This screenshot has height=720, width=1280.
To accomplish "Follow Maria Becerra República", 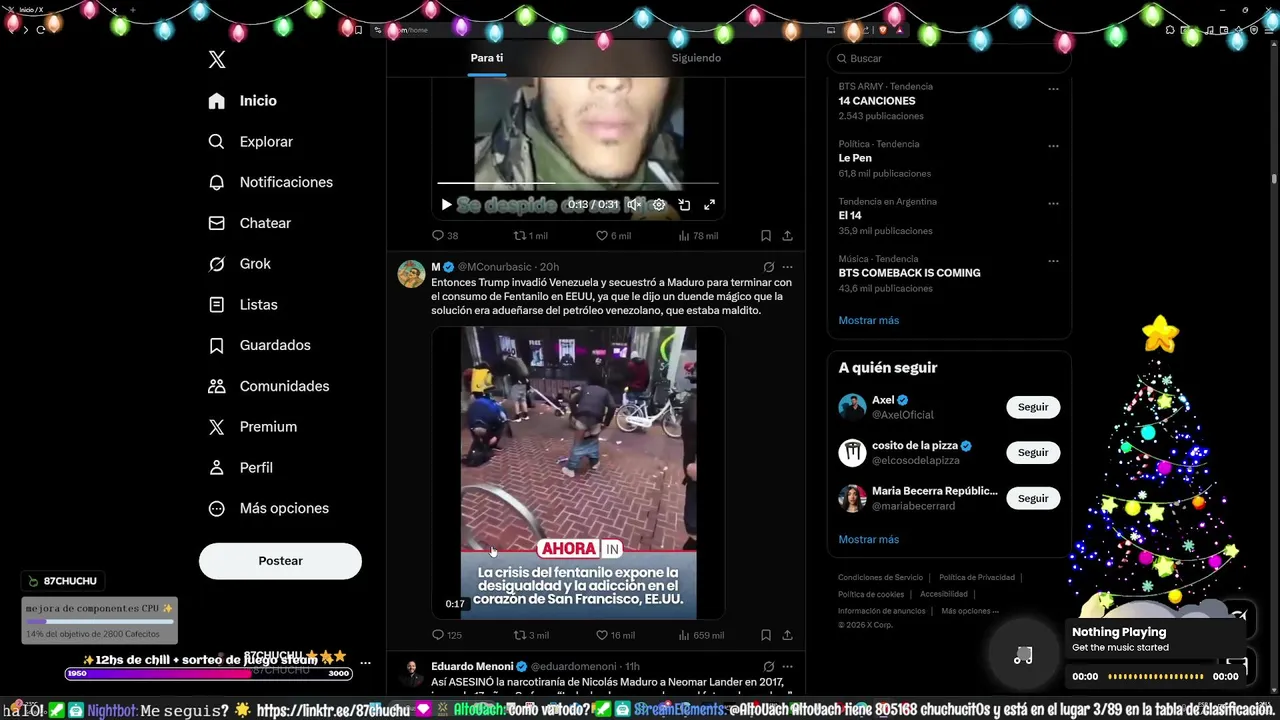I will (x=1033, y=498).
